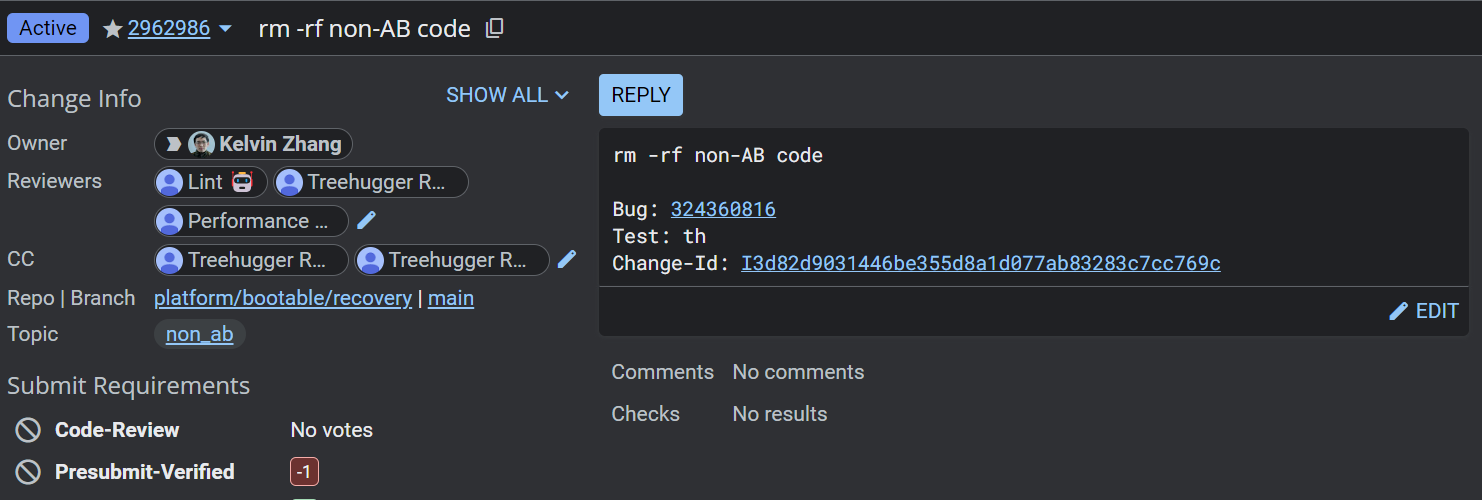Click the Code-Review unsatisfied status icon
Viewport: 1482px width, 500px height.
(x=28, y=430)
